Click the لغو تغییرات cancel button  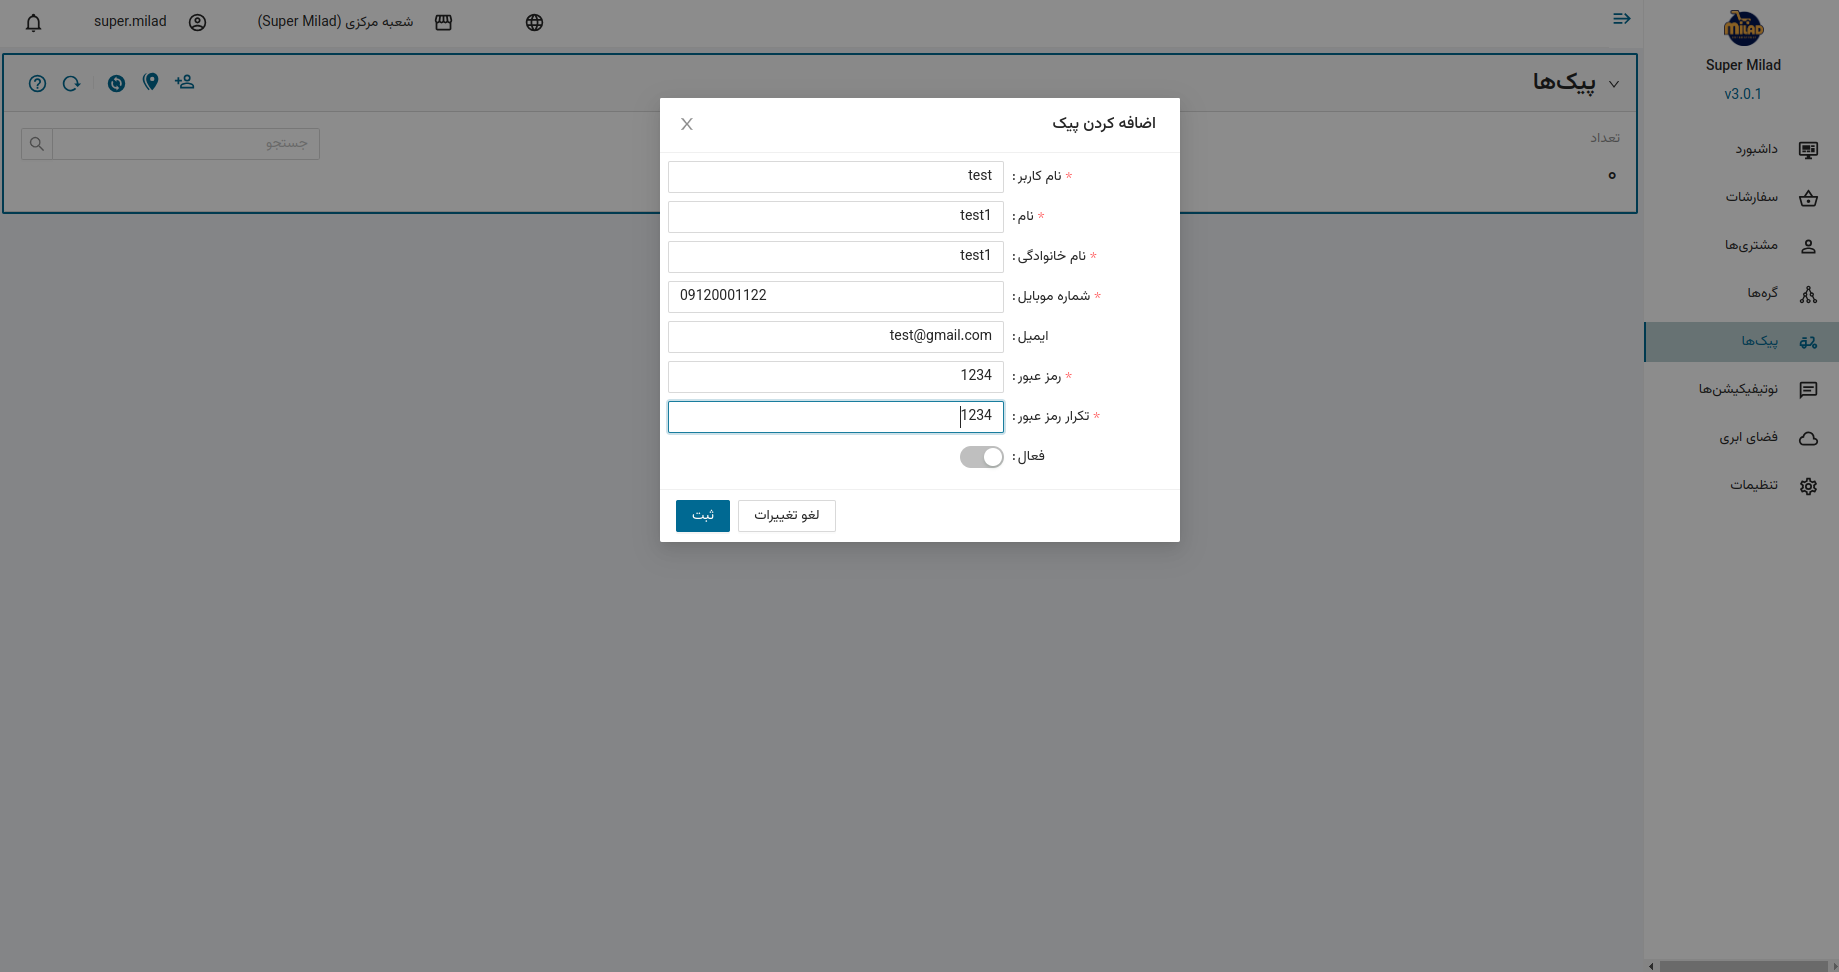coord(786,516)
